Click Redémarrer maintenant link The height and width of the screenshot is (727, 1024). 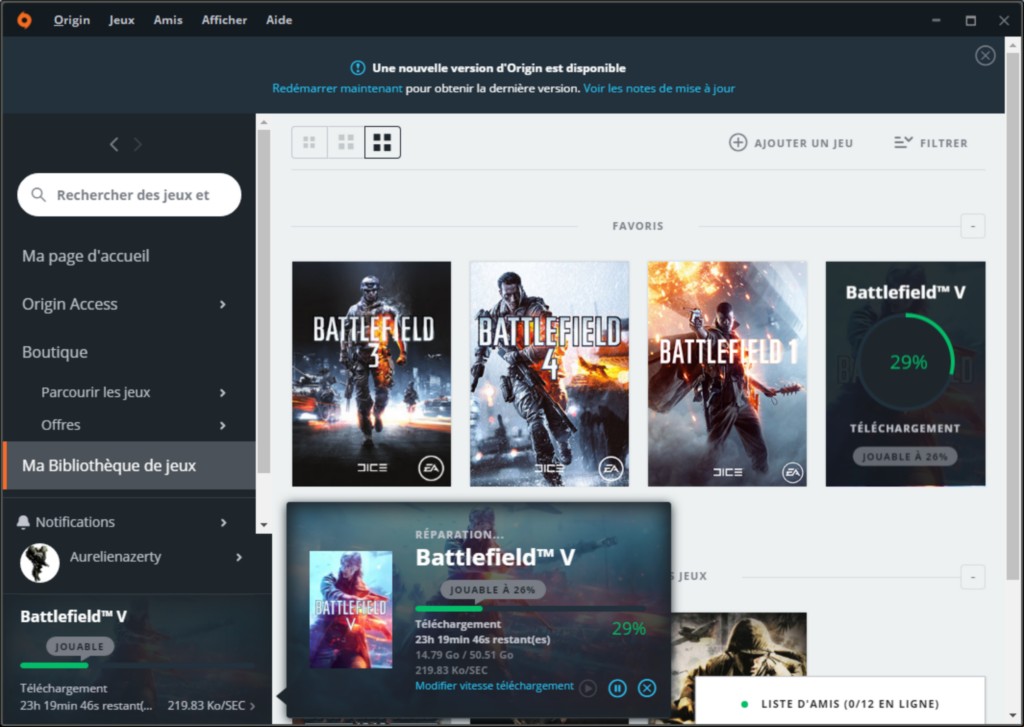(337, 88)
